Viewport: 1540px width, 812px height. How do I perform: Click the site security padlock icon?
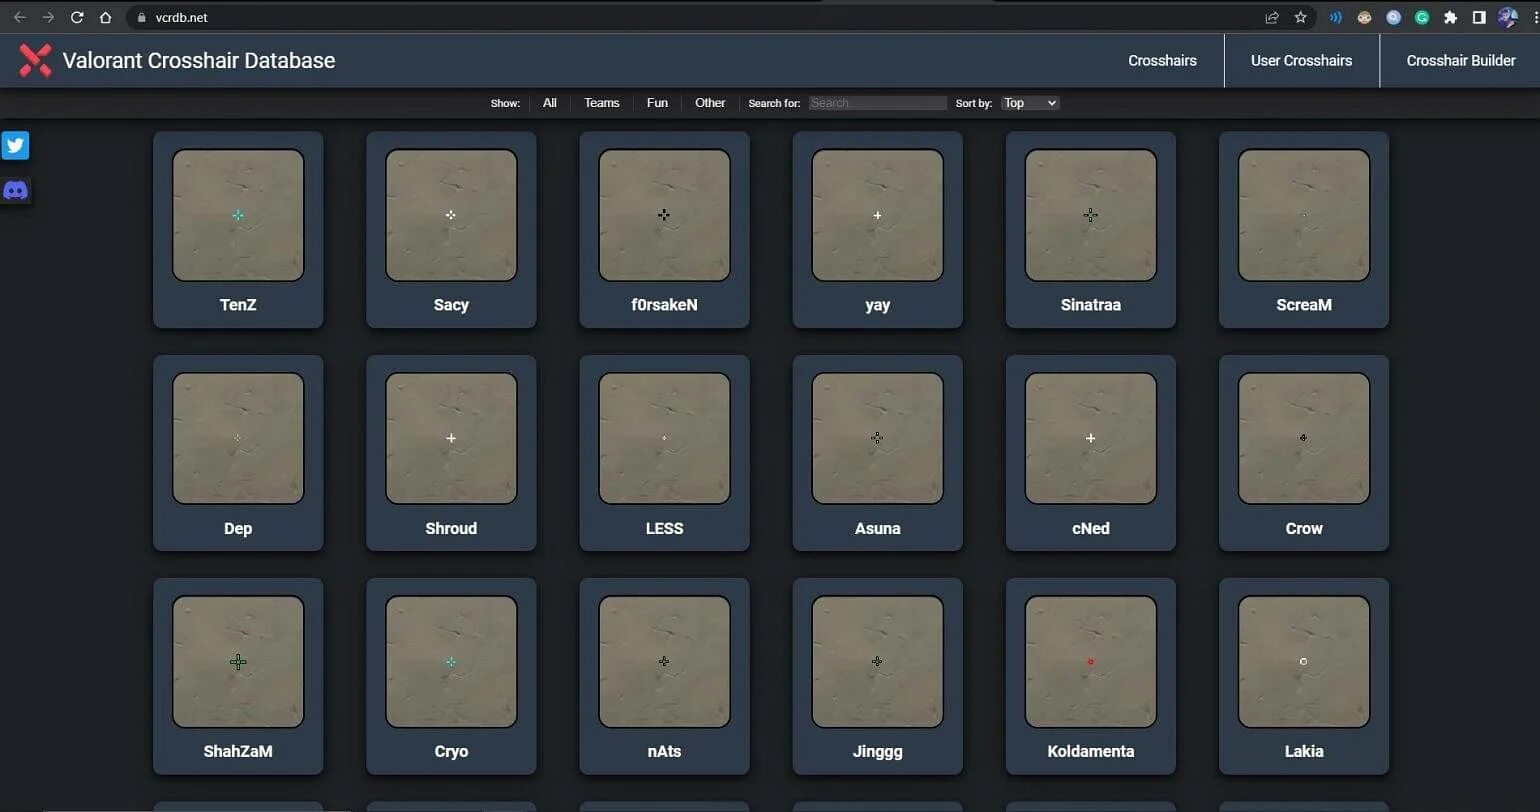[x=140, y=17]
